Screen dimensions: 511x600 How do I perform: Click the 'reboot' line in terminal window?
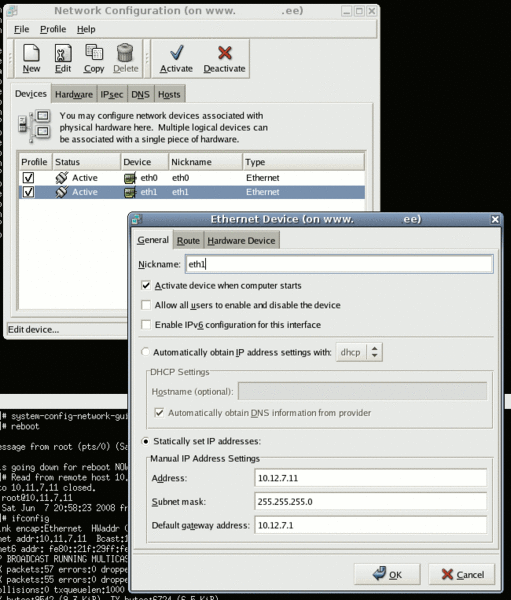25,426
